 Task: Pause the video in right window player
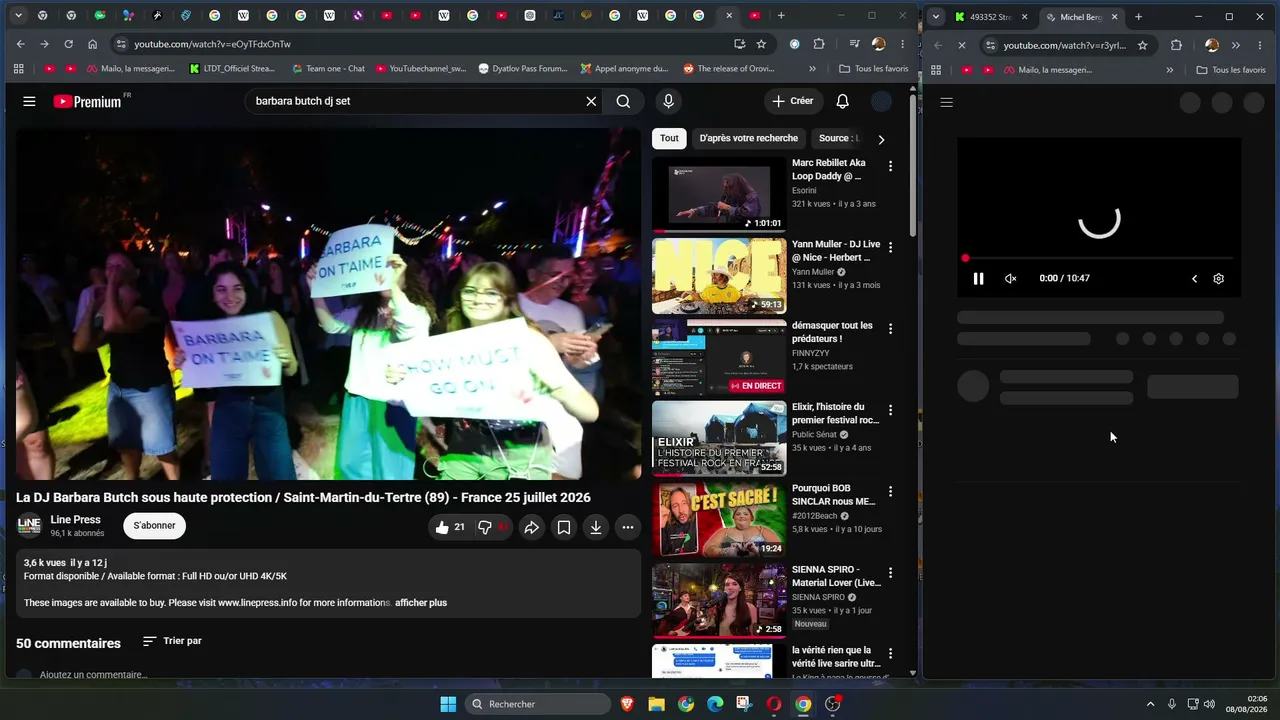tap(978, 279)
